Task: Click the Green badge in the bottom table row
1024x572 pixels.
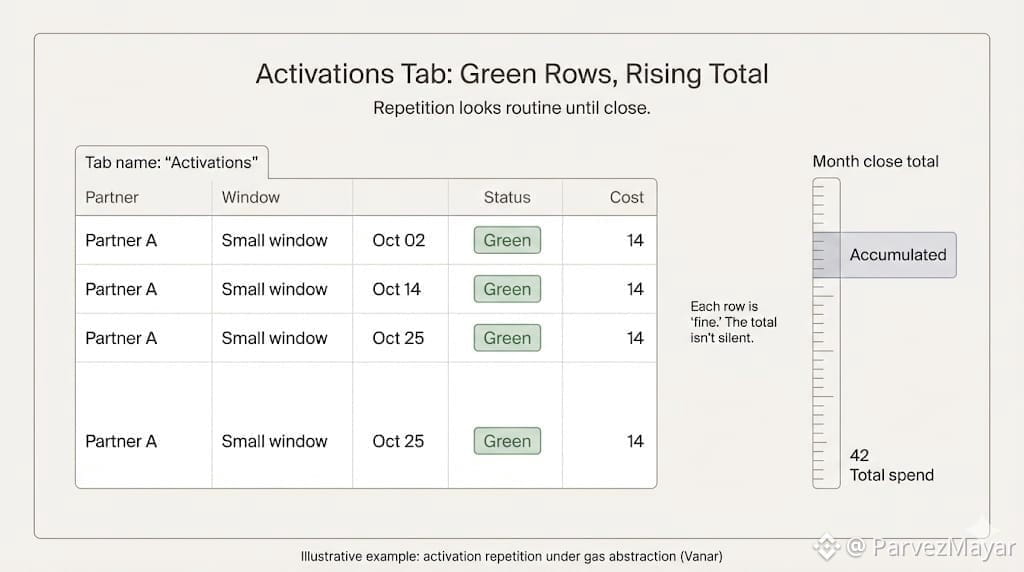Action: click(x=507, y=441)
